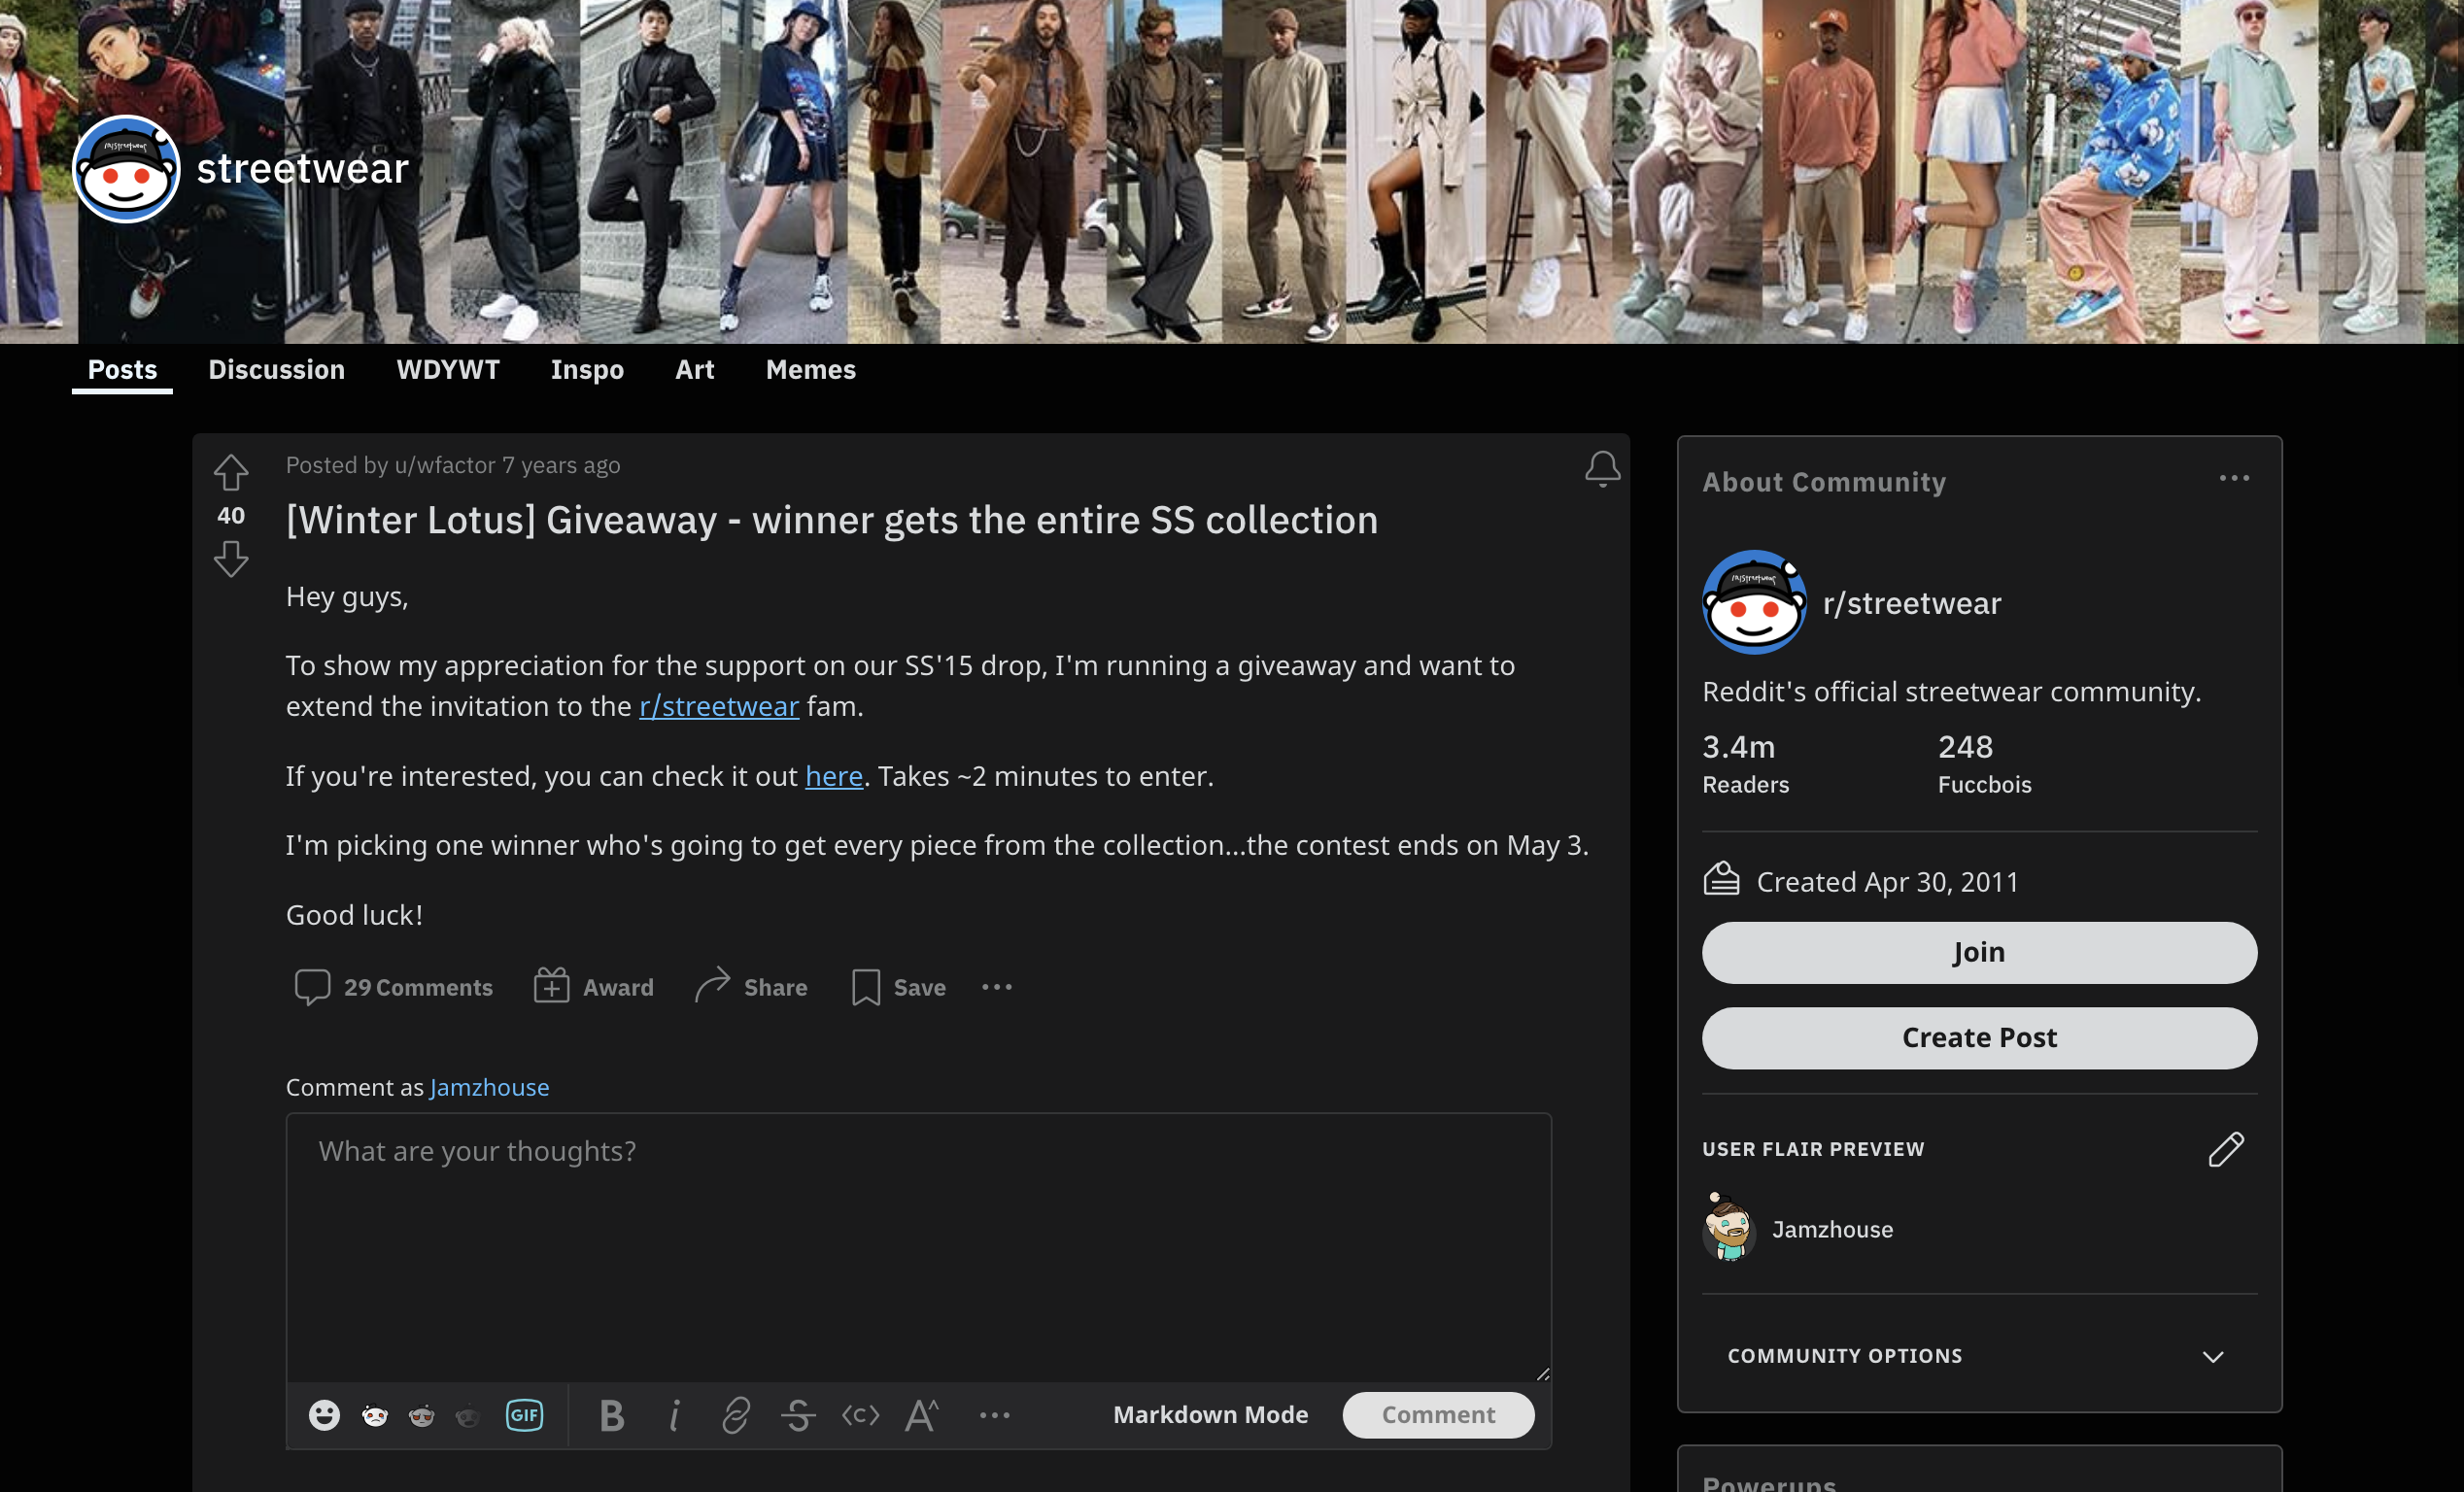Apply strikethrough formatting icon

click(x=798, y=1415)
